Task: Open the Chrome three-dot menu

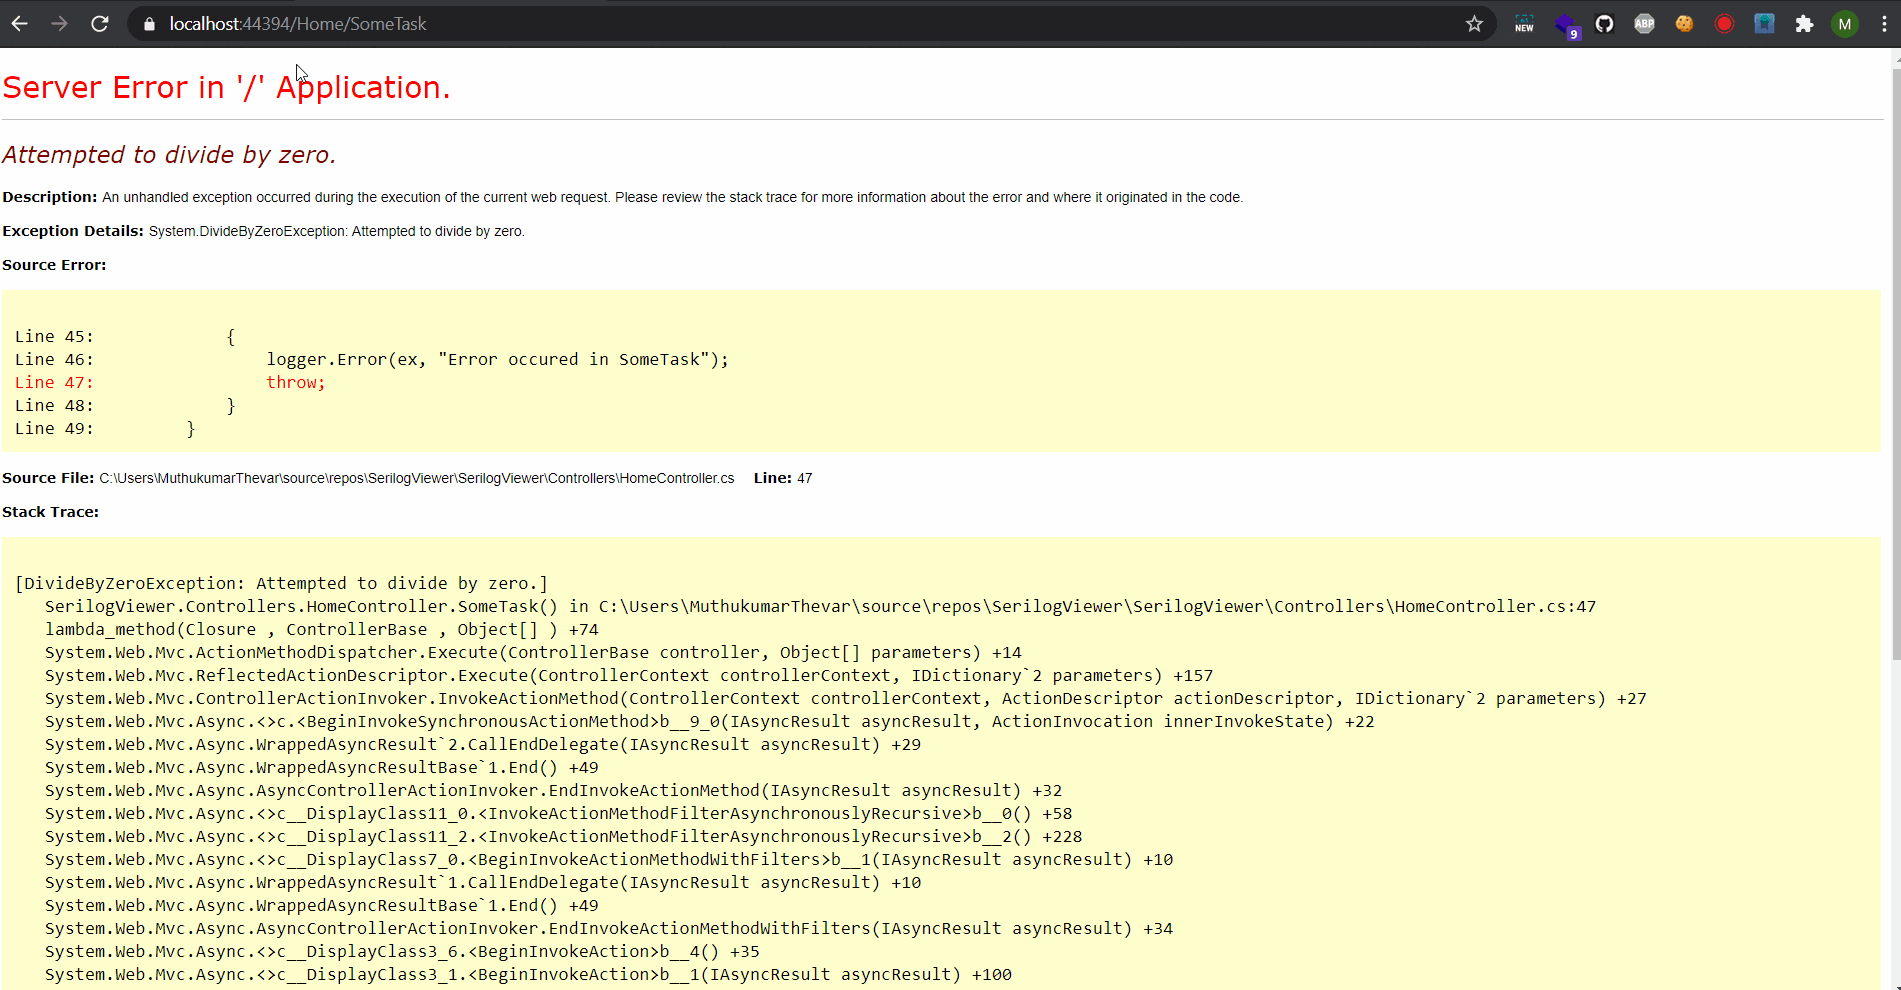Action: click(x=1884, y=24)
